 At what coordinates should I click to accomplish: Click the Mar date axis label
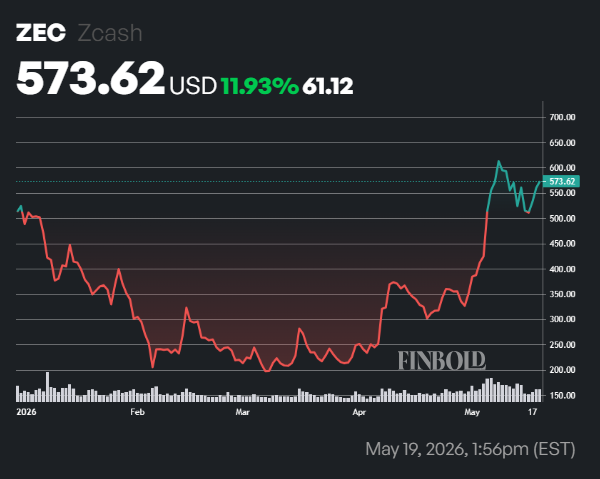(x=242, y=412)
